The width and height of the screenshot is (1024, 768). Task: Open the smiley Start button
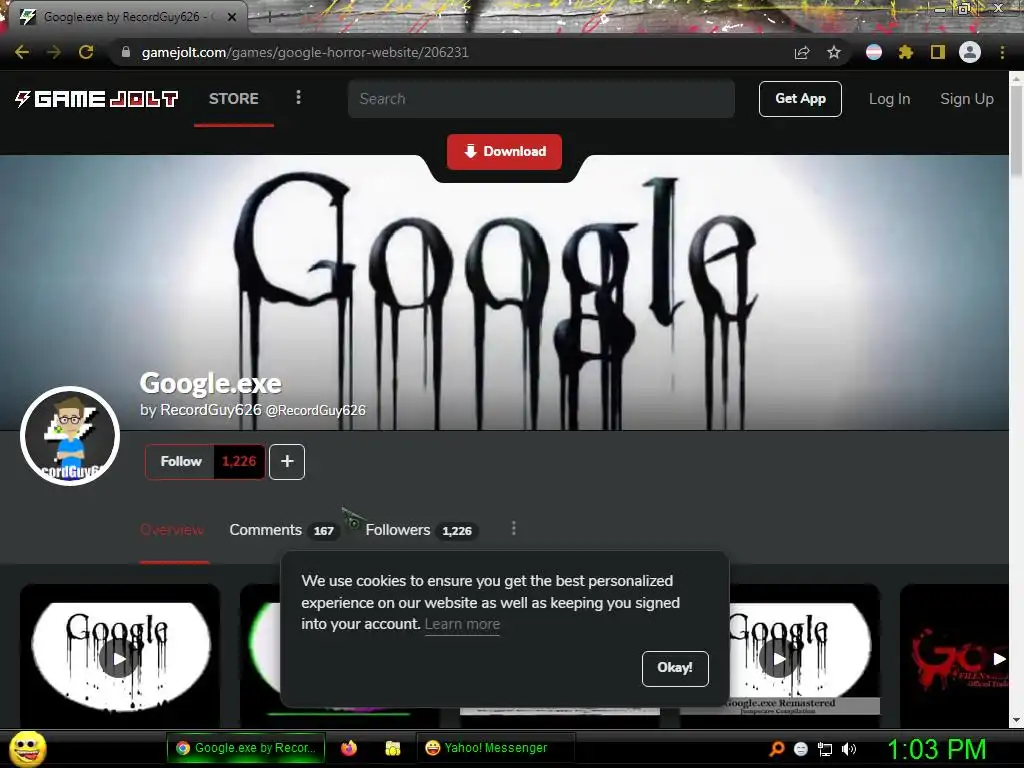click(28, 748)
